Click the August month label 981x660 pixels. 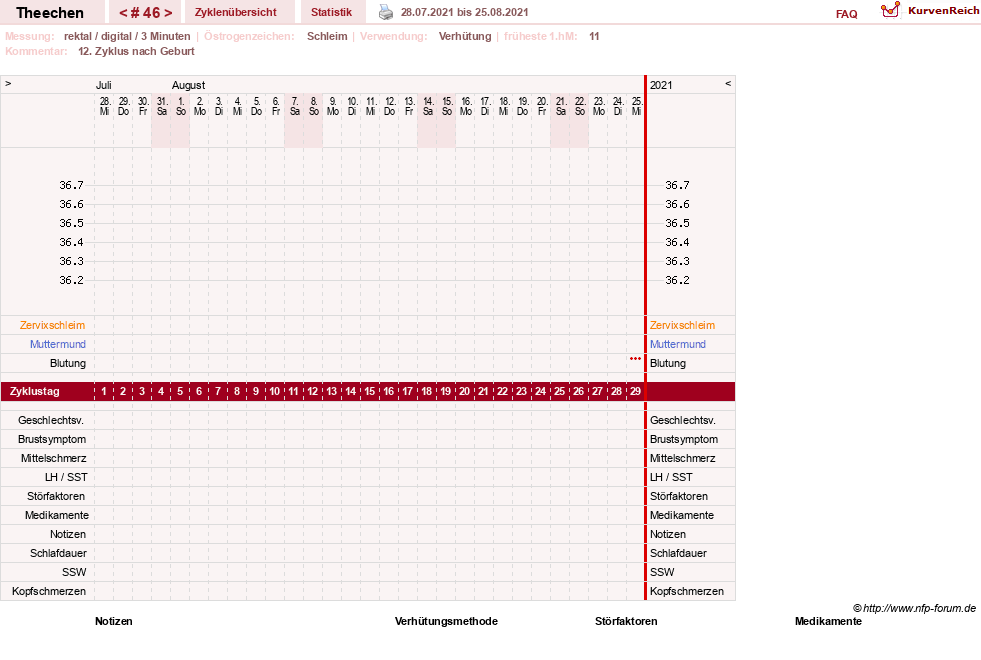pyautogui.click(x=188, y=85)
